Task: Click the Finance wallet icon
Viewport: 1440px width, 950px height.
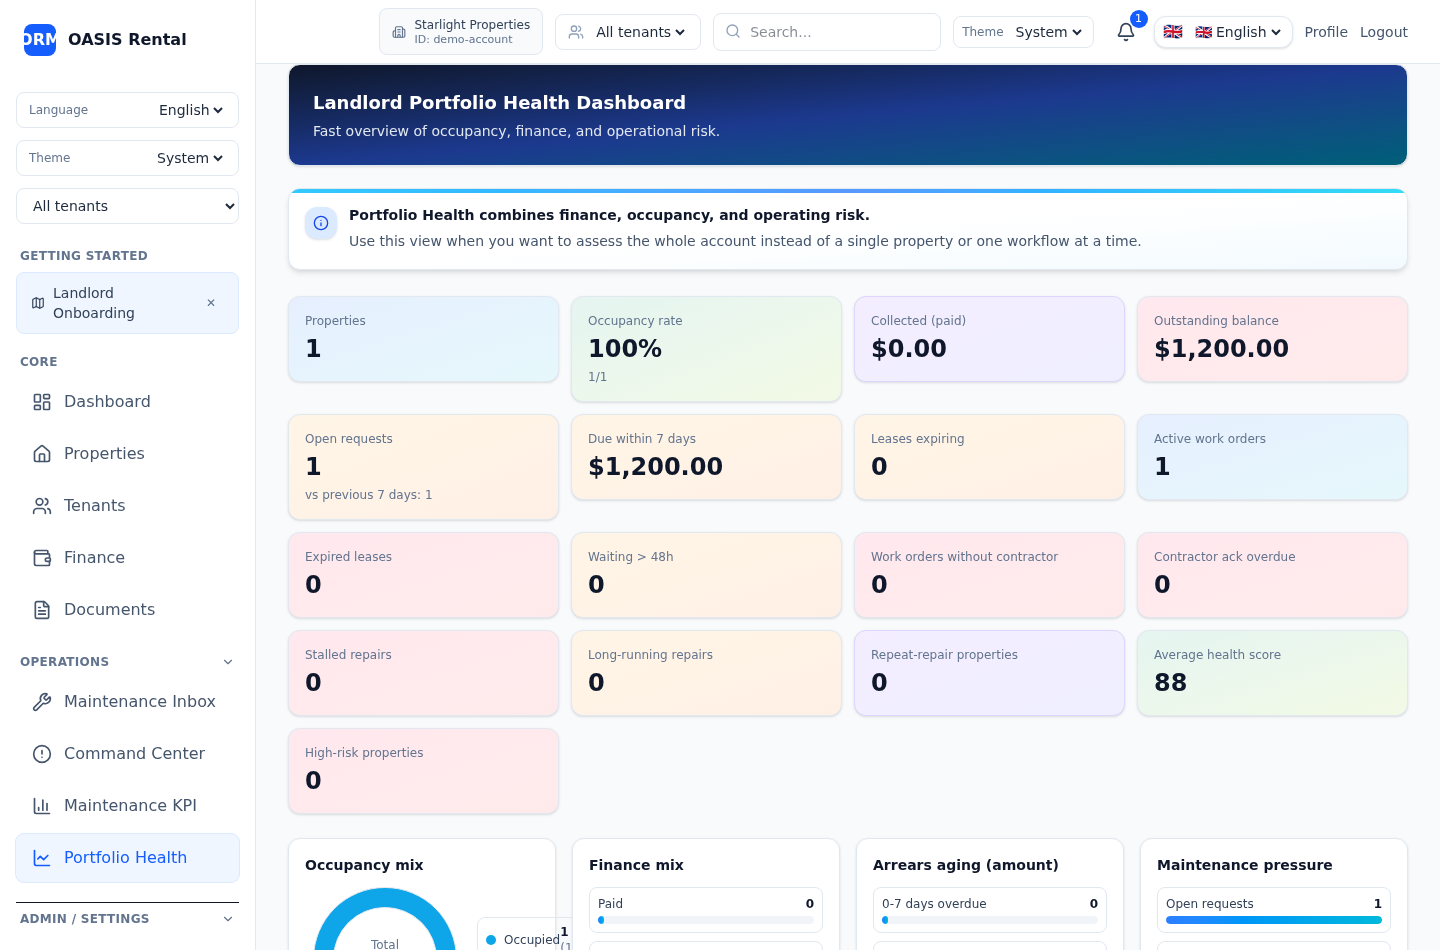Action: pyautogui.click(x=42, y=558)
